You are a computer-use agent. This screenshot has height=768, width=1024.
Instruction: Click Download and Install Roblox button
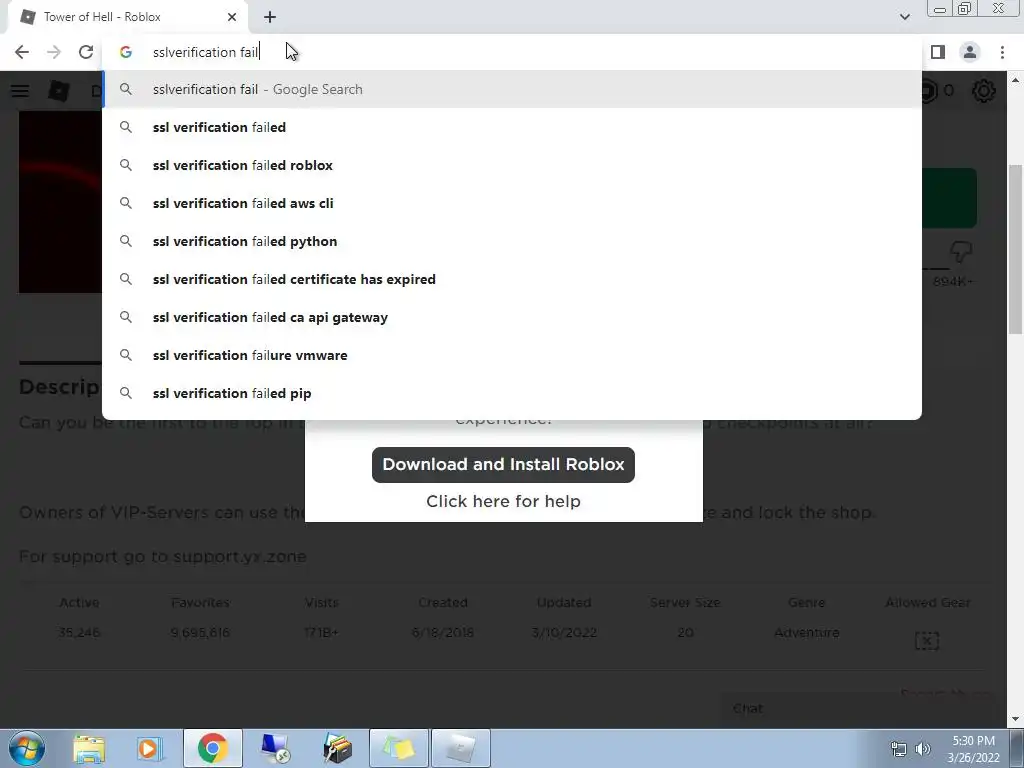pos(503,465)
